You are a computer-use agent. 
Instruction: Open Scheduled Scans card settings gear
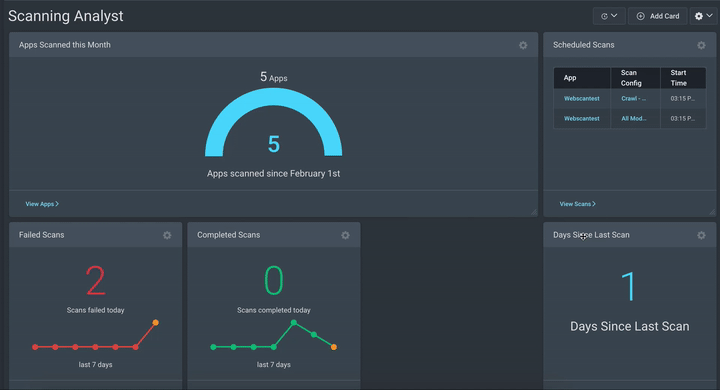701,45
